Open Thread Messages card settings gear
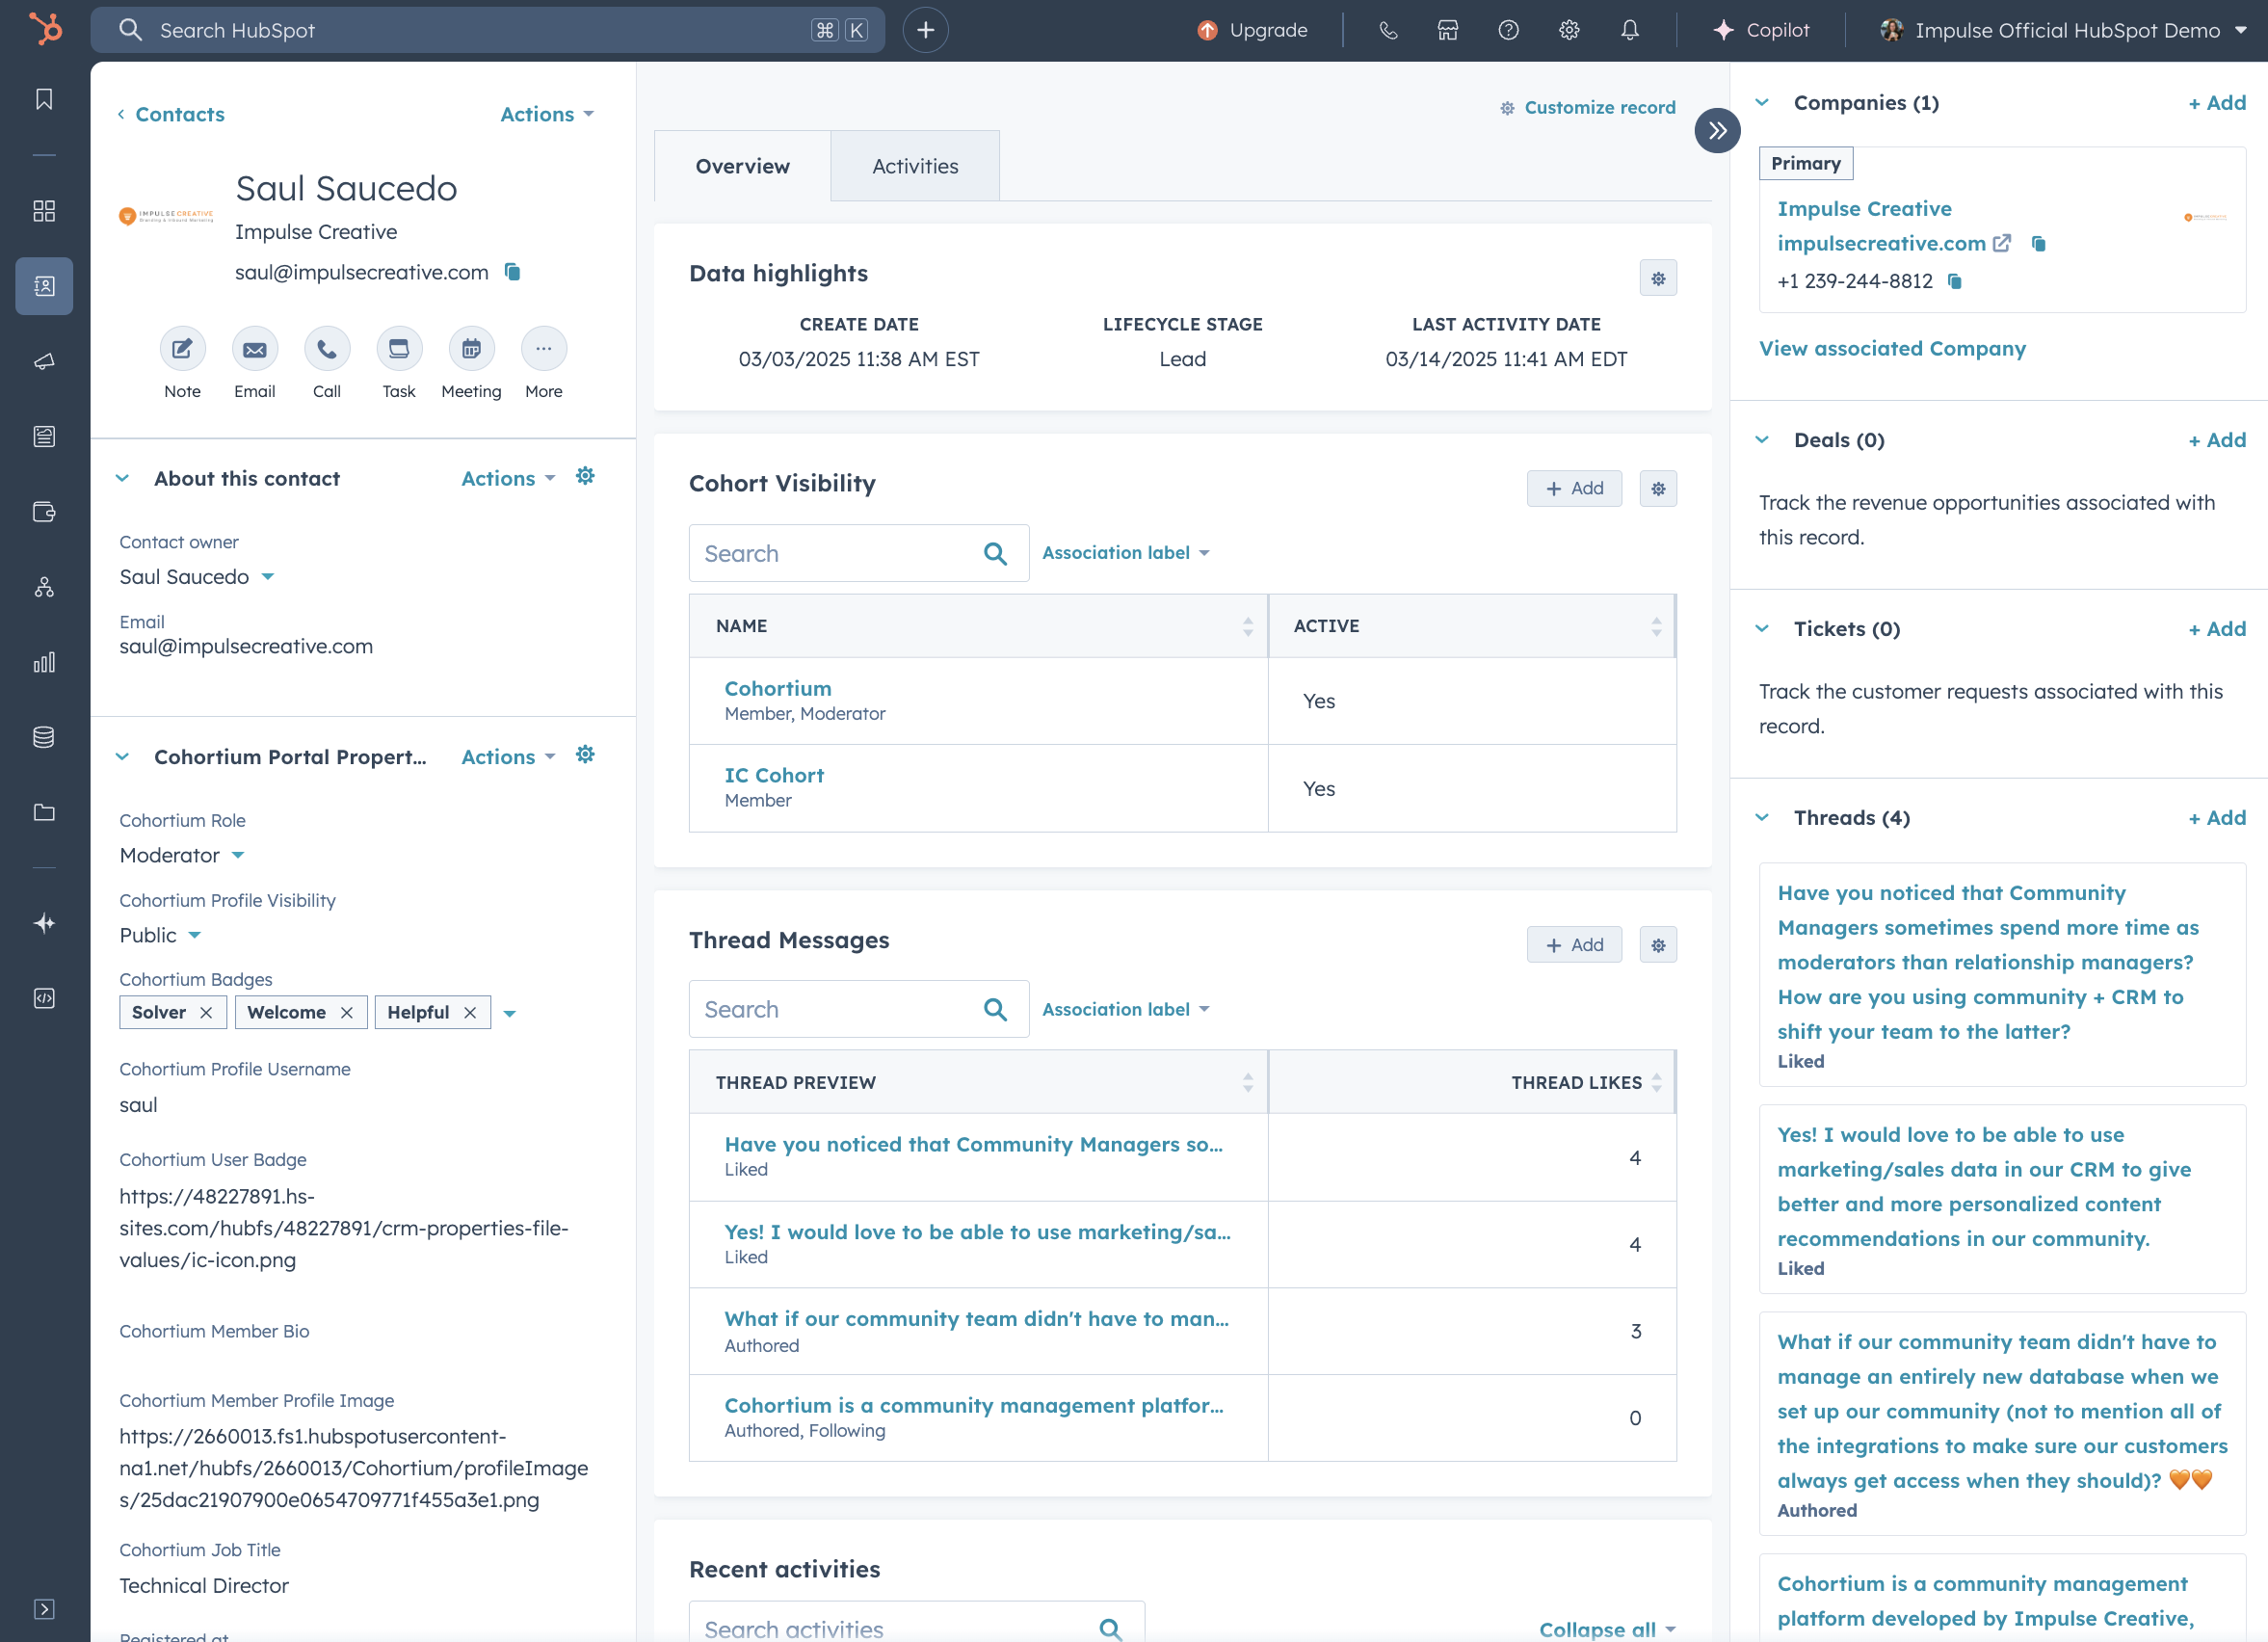The image size is (2268, 1642). pos(1658,945)
